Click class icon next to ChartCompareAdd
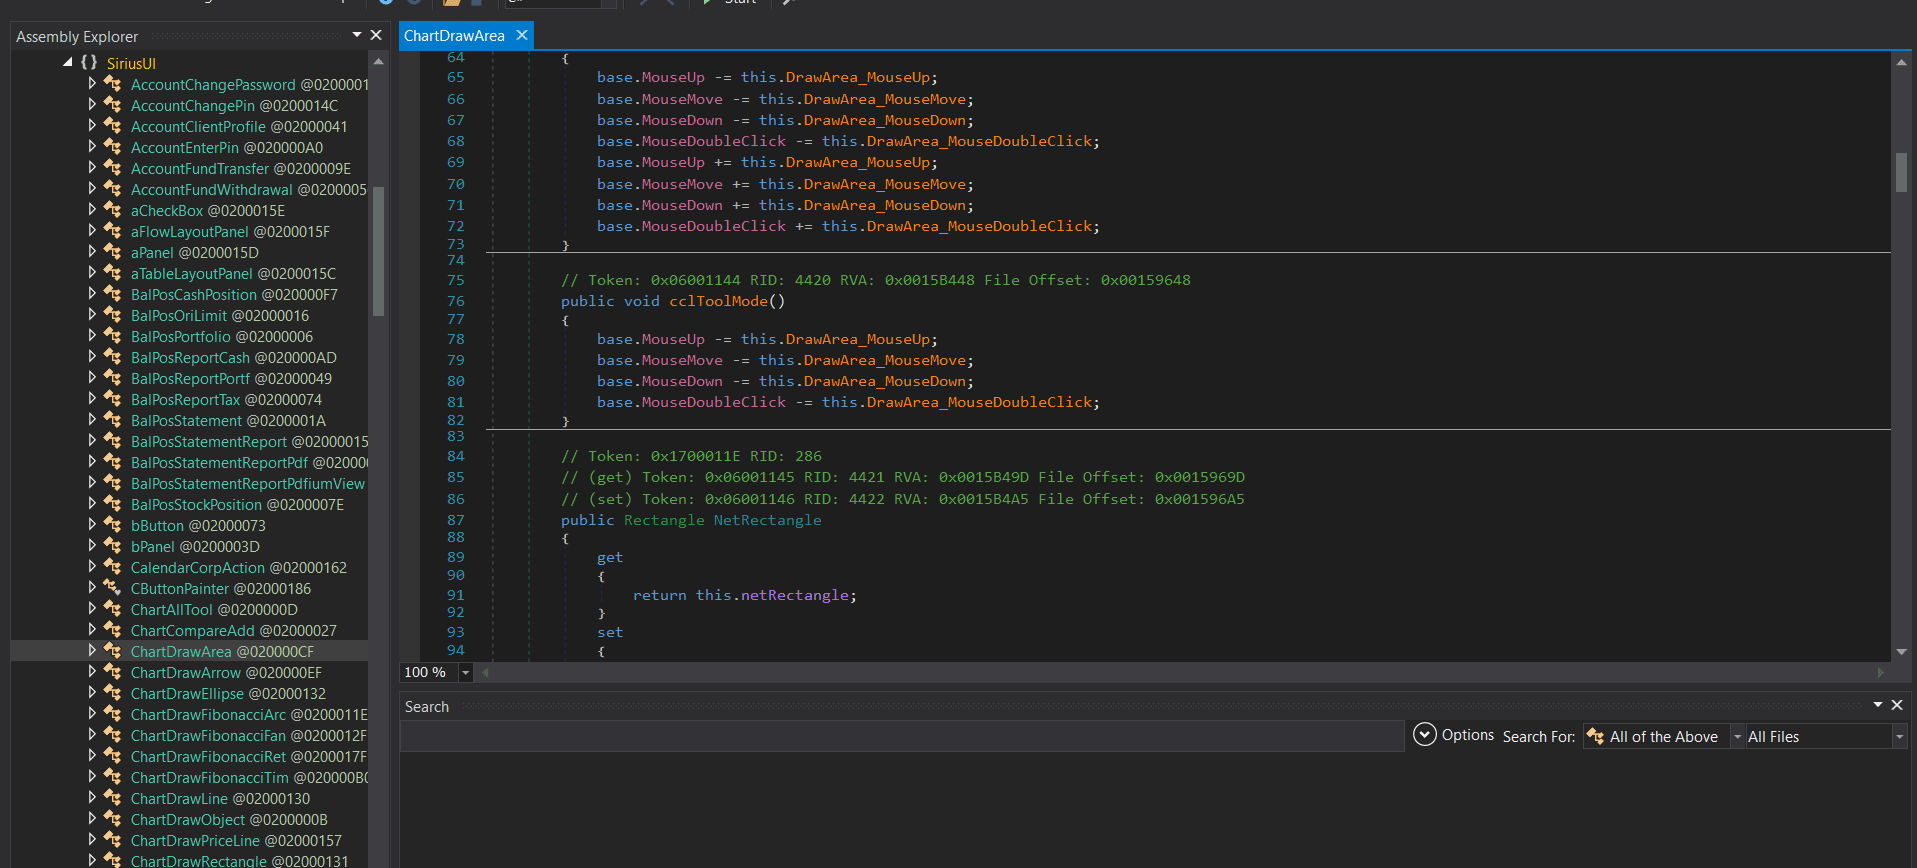This screenshot has width=1917, height=868. coord(113,630)
